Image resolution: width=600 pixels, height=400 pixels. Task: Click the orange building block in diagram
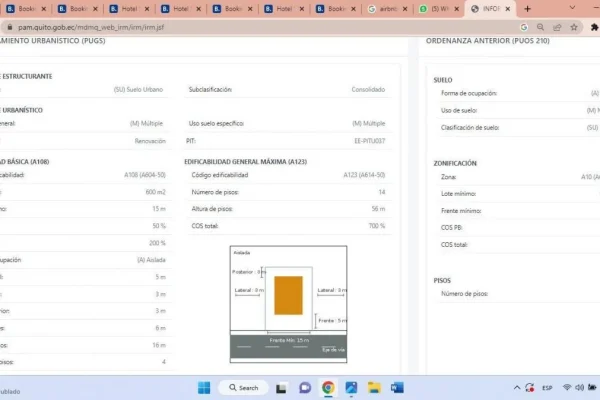tap(288, 295)
